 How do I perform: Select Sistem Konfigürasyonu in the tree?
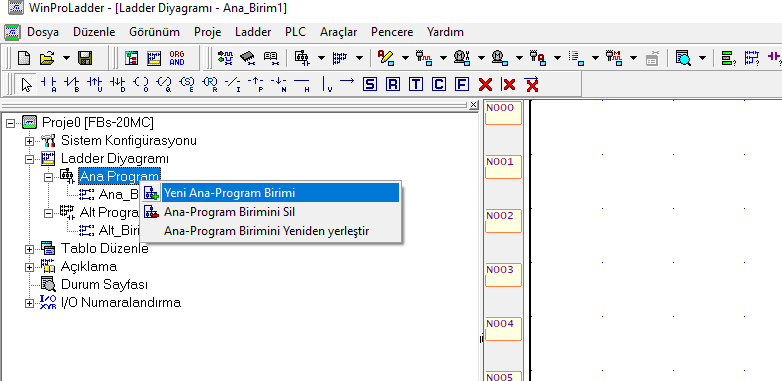pos(129,141)
